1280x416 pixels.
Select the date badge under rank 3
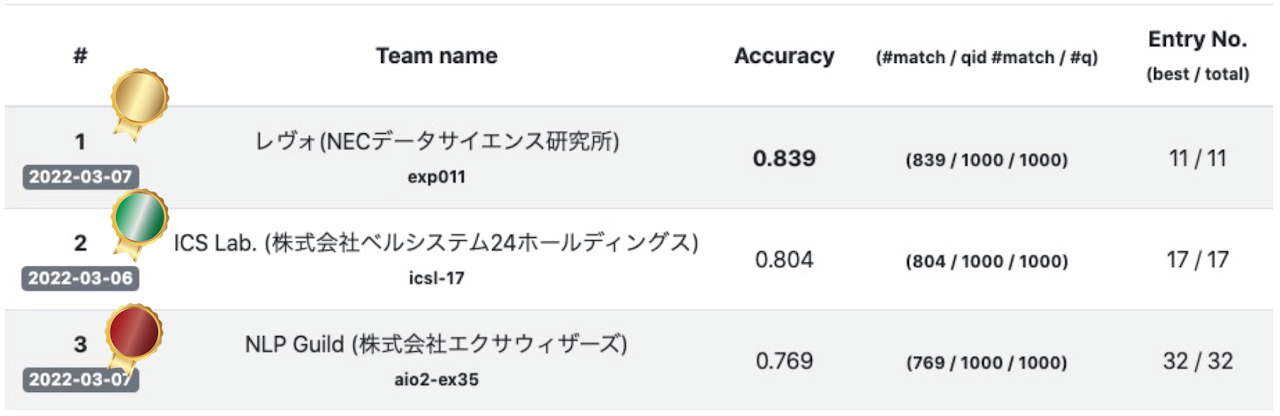coord(81,381)
